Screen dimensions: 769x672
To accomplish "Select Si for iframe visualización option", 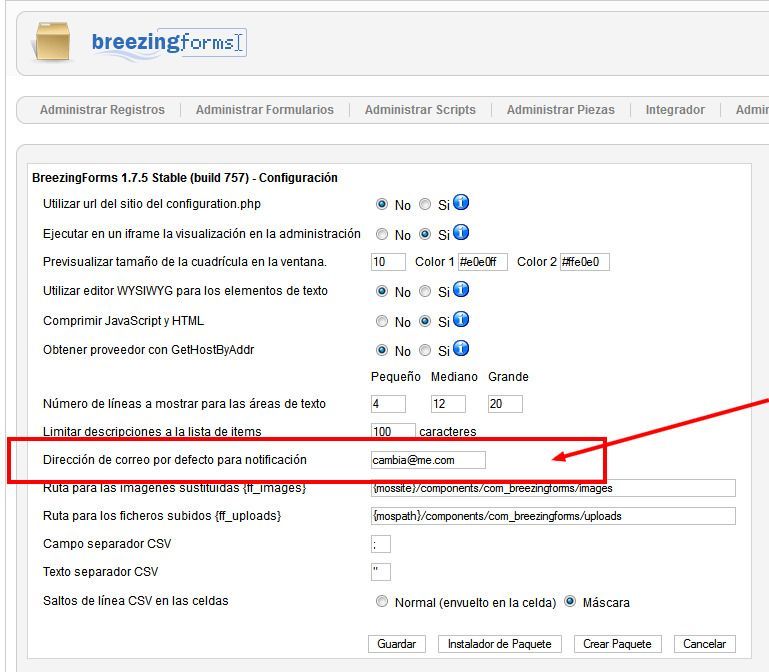I will [425, 234].
